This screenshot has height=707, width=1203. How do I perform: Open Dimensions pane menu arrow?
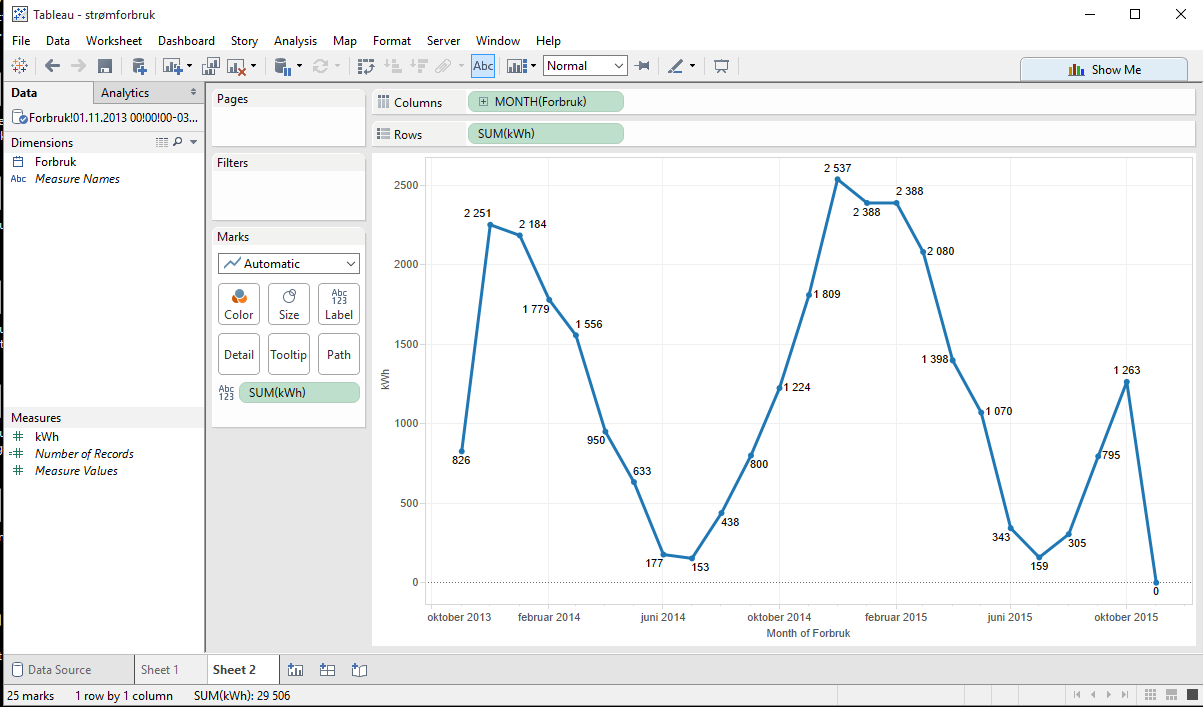click(193, 143)
